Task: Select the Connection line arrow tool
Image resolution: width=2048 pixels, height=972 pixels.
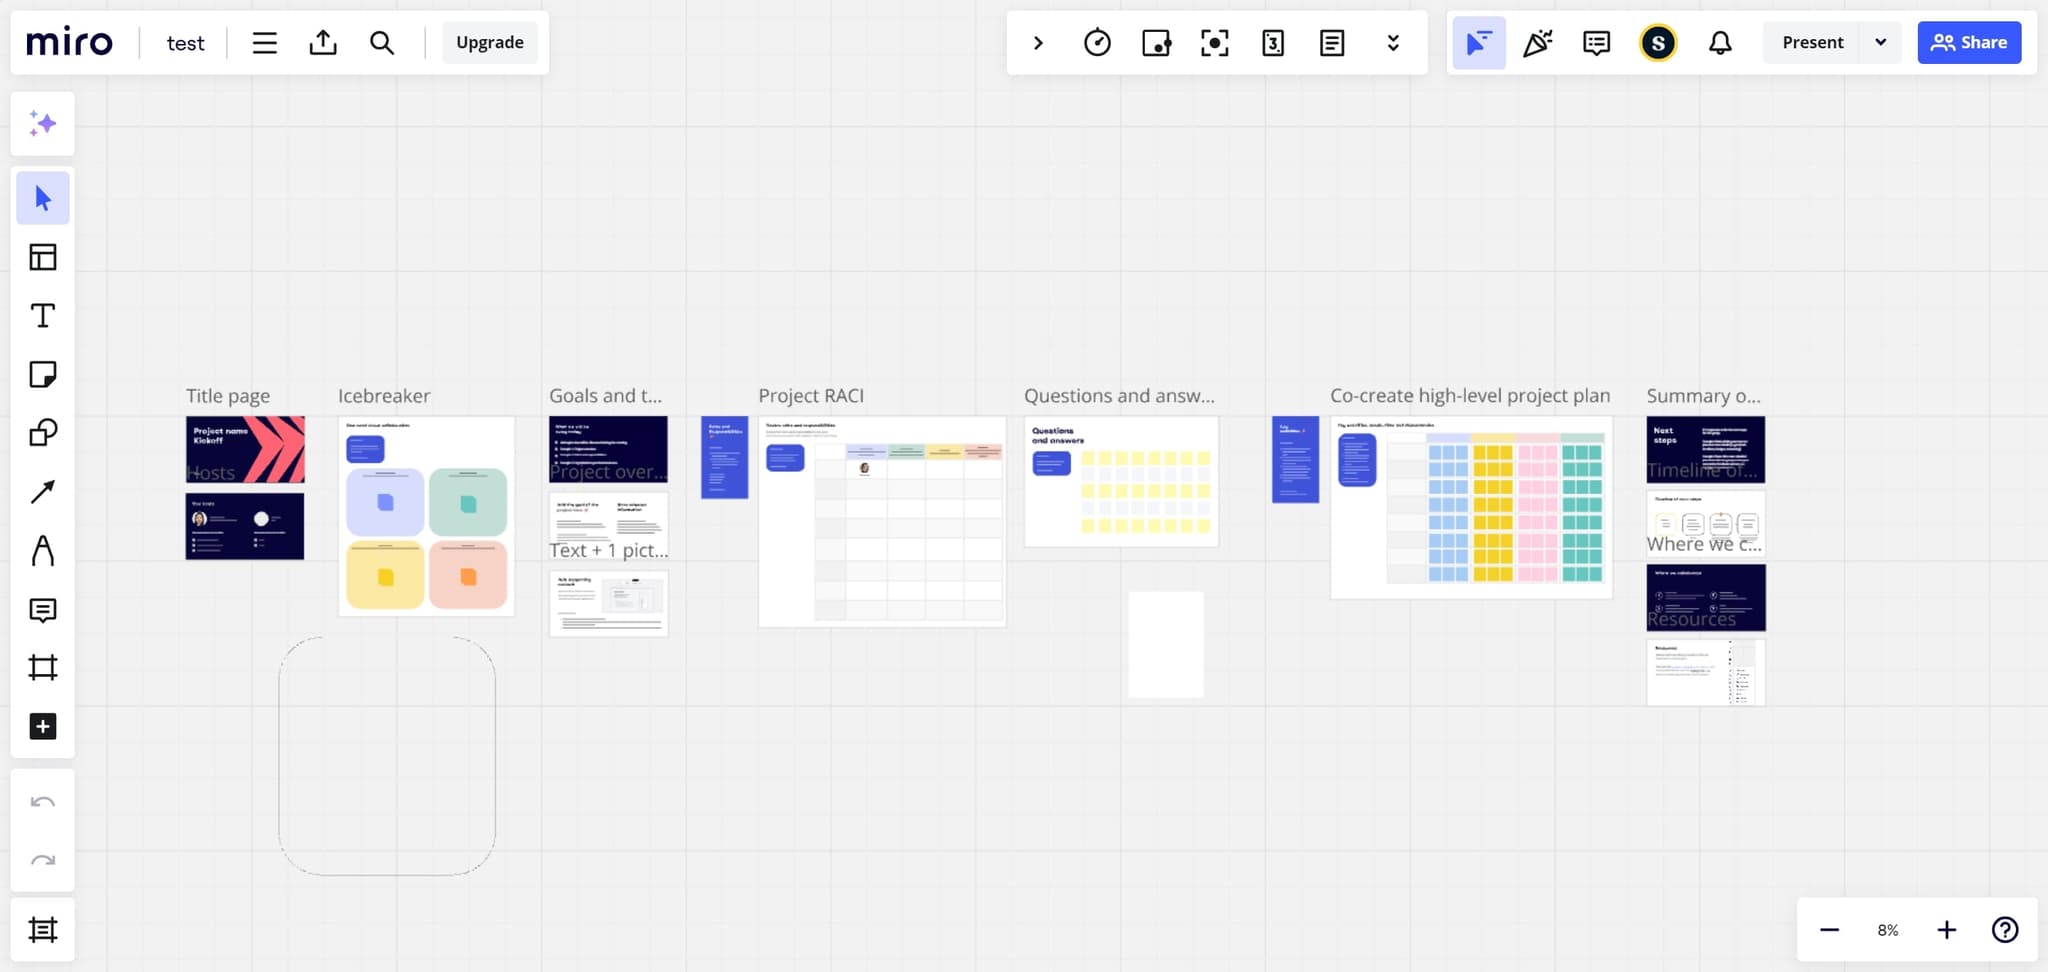Action: (42, 492)
